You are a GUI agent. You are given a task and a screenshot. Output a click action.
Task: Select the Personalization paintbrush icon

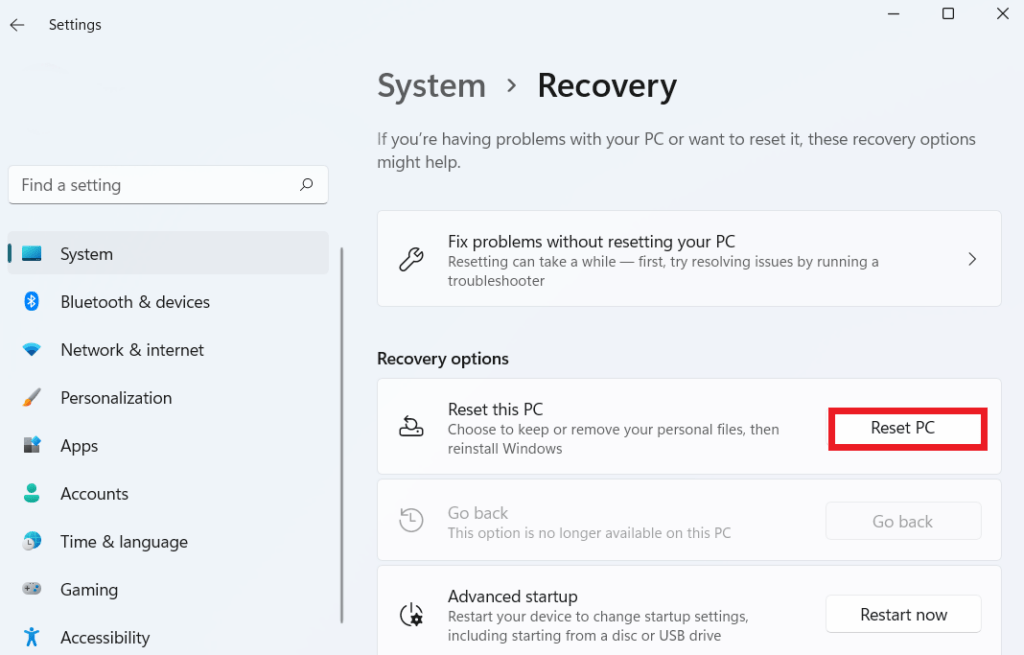coord(31,397)
